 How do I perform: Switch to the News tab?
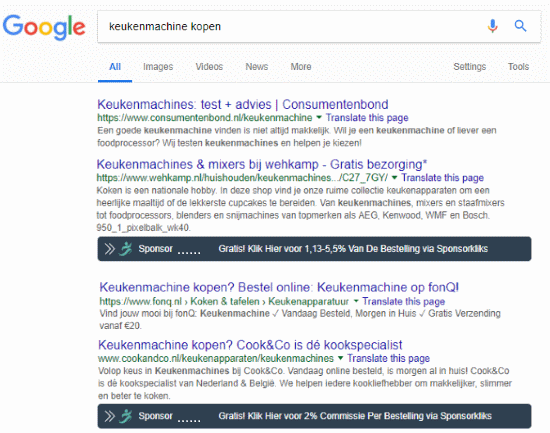[257, 67]
